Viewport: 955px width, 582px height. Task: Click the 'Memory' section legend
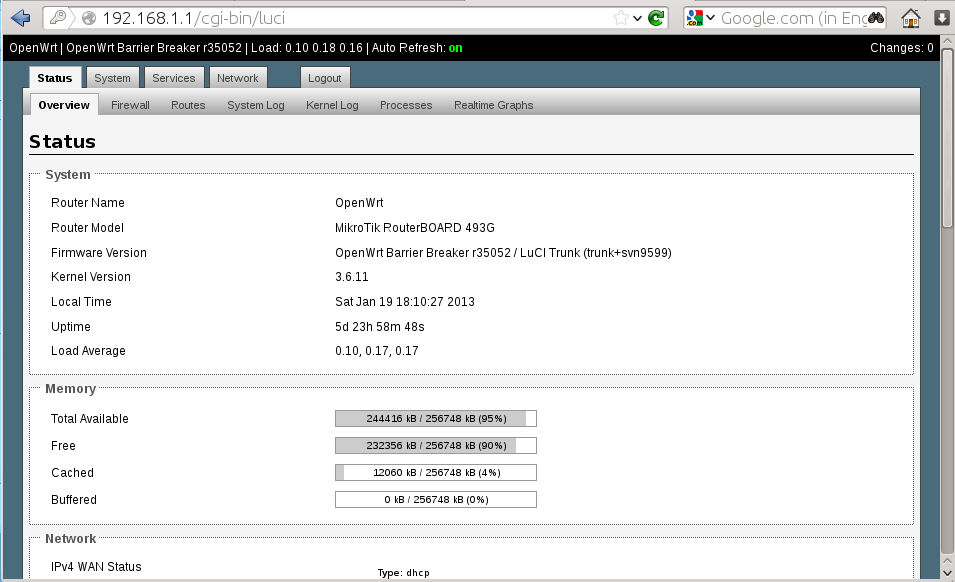pos(71,389)
